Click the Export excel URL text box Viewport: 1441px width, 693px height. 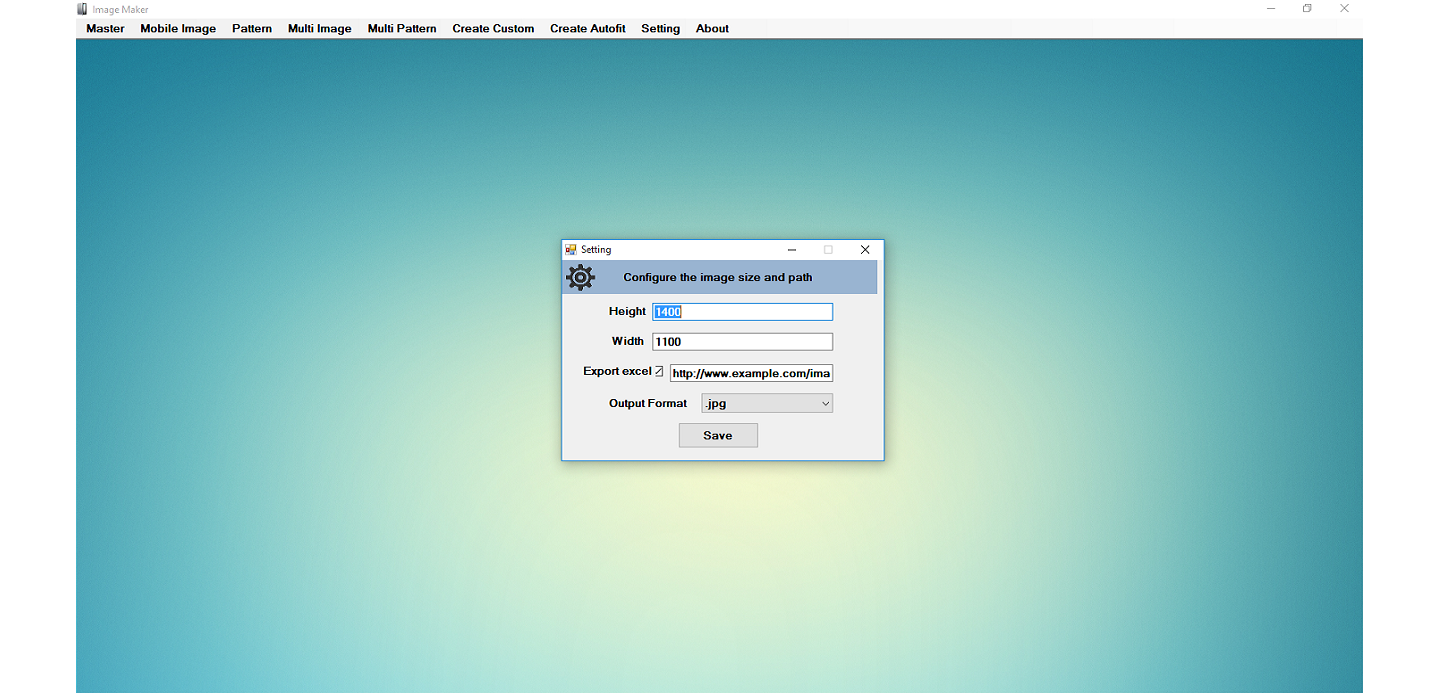click(751, 373)
